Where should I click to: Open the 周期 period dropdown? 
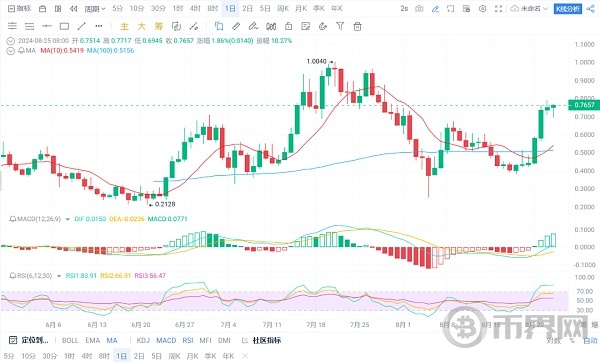click(95, 8)
